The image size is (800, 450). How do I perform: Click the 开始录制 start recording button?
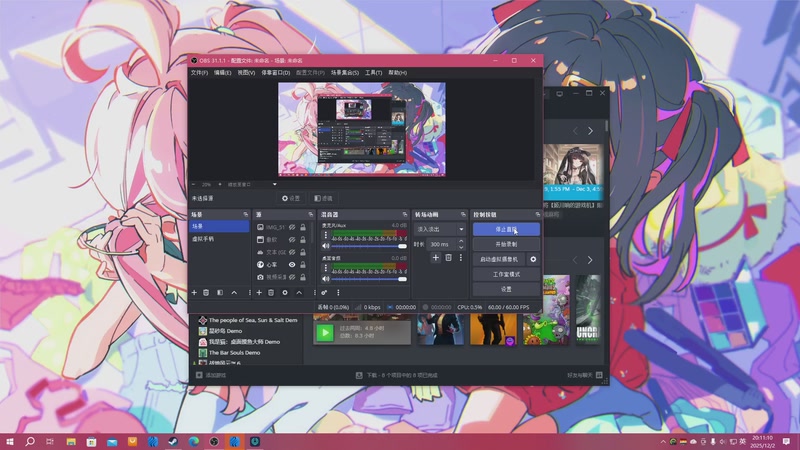pyautogui.click(x=506, y=244)
